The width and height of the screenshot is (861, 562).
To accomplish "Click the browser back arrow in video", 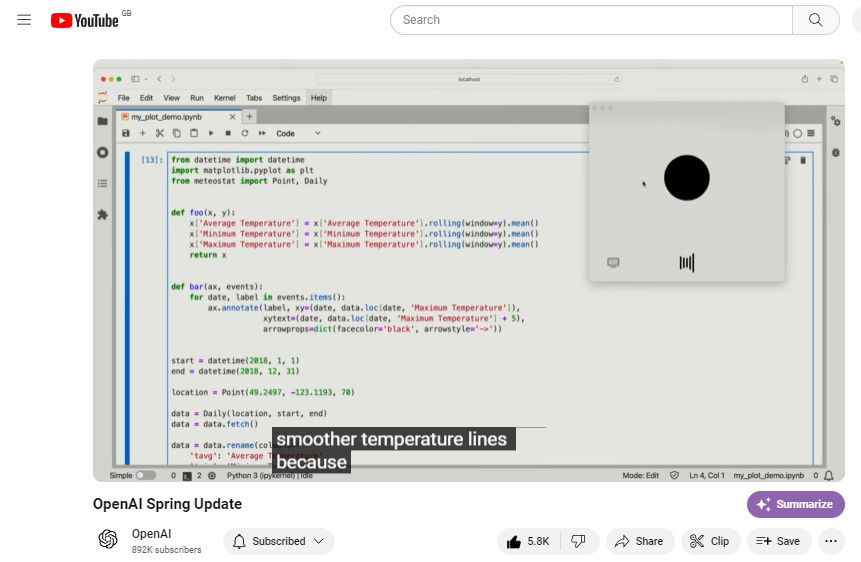I will tap(159, 79).
